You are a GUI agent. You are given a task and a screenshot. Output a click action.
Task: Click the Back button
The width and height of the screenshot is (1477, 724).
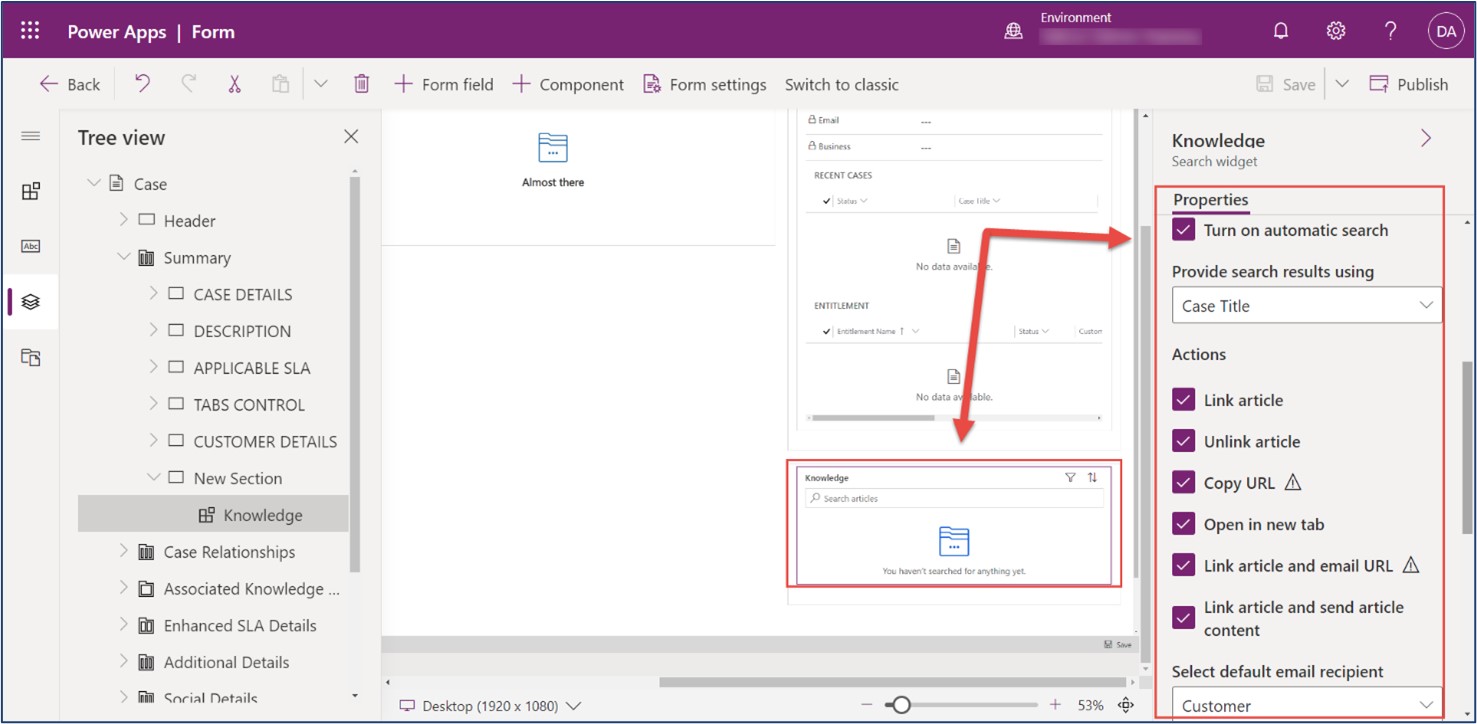pos(70,84)
